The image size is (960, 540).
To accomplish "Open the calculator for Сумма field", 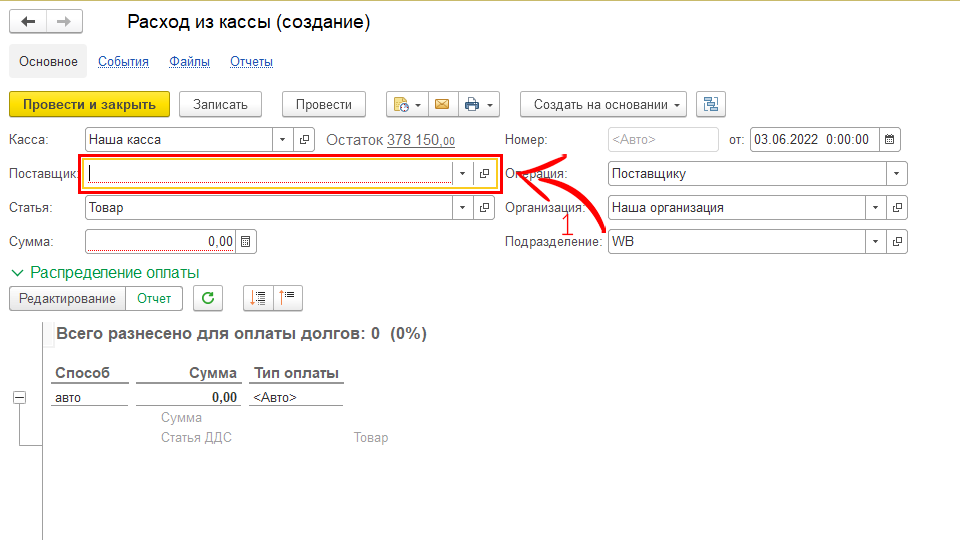I will pos(246,241).
